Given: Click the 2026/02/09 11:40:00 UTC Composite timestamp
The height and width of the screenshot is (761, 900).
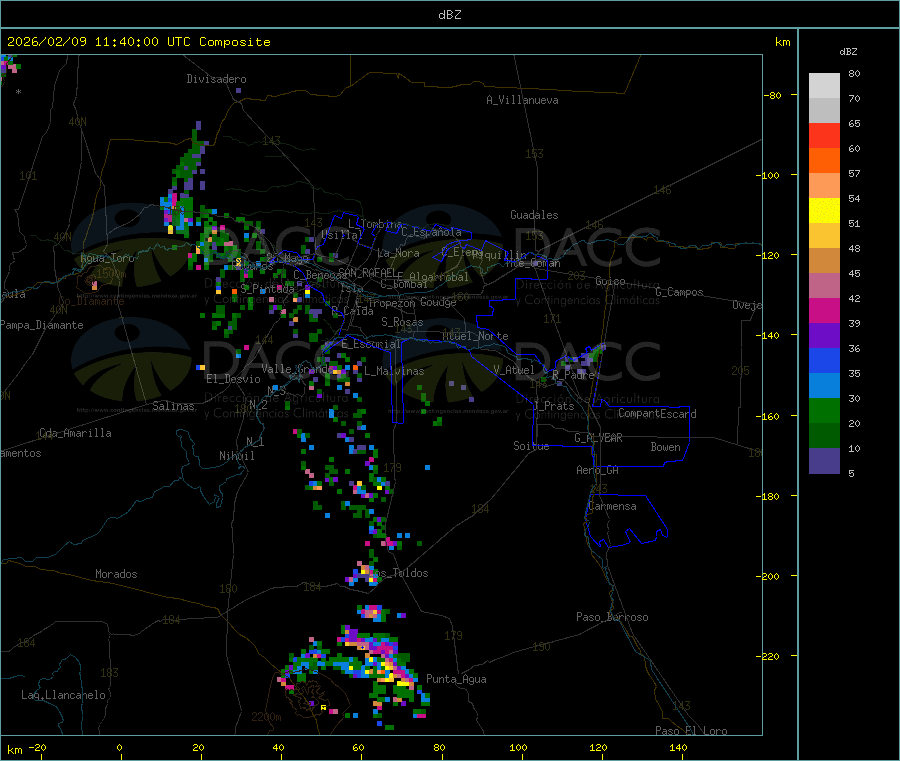Looking at the screenshot, I should pyautogui.click(x=138, y=42).
